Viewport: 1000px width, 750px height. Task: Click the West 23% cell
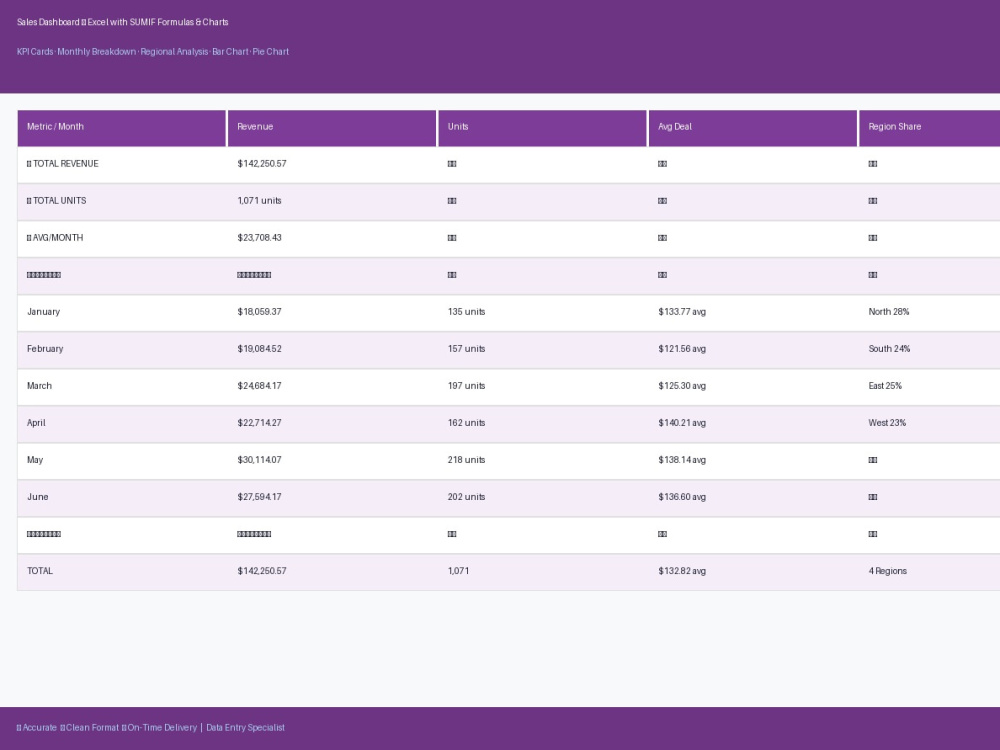[930, 423]
